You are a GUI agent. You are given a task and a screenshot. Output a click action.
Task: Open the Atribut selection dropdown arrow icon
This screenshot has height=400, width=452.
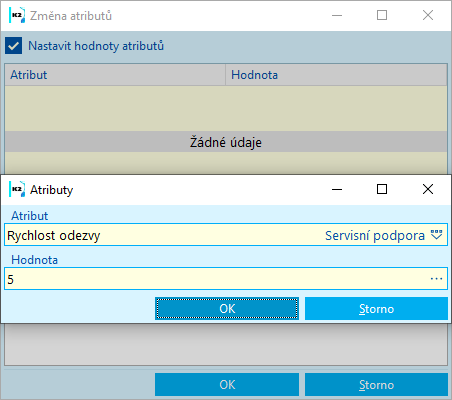coord(436,235)
